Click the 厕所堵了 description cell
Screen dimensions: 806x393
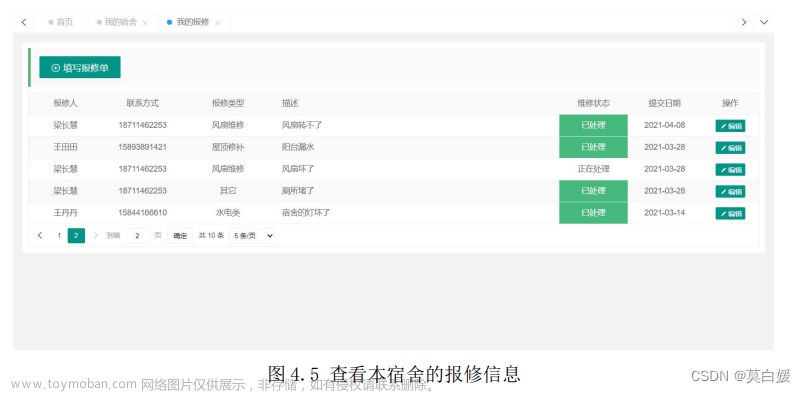click(x=298, y=191)
